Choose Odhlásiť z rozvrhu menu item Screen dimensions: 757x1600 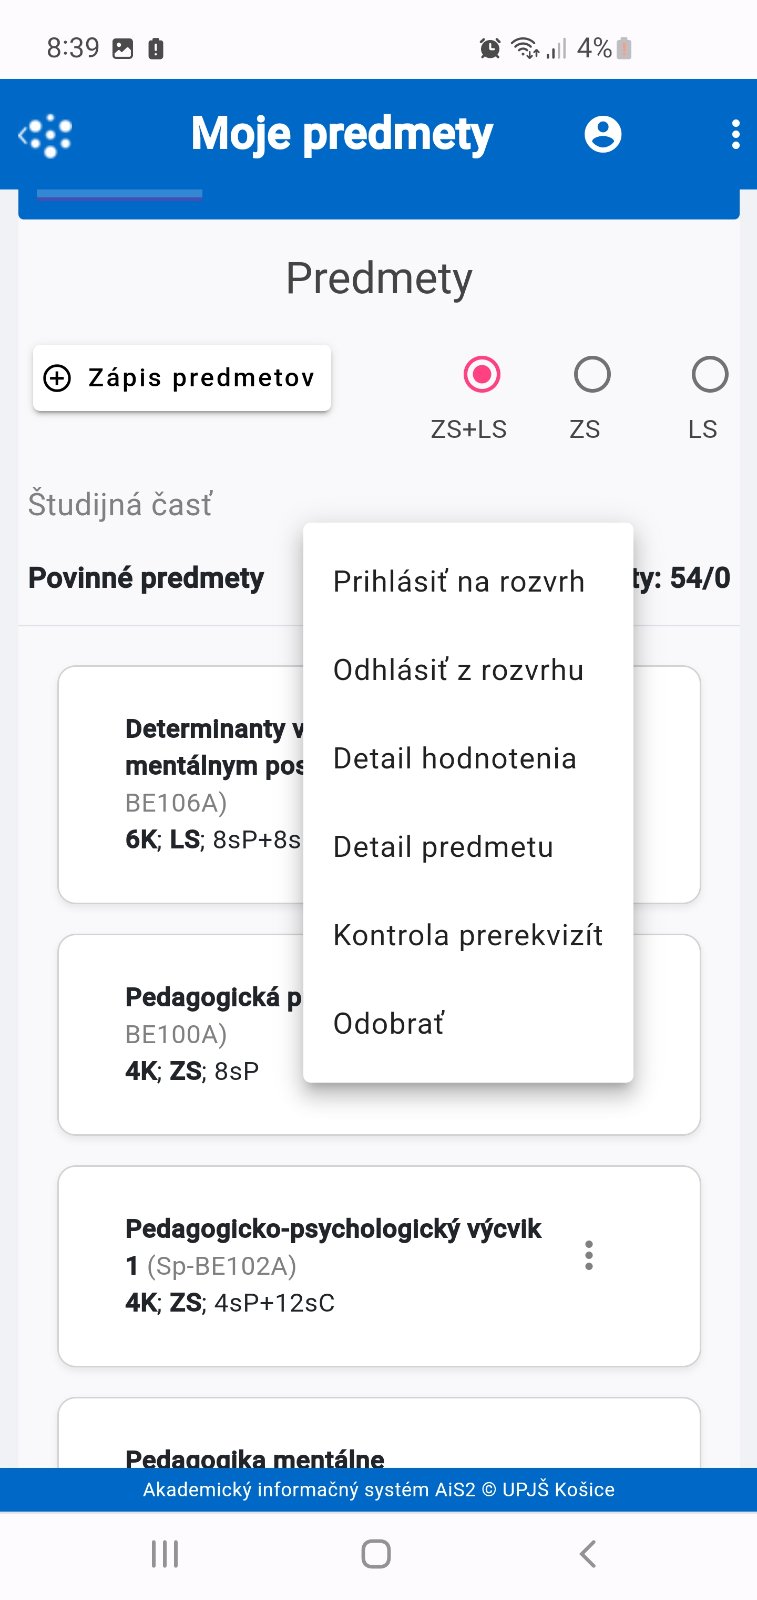pyautogui.click(x=458, y=670)
